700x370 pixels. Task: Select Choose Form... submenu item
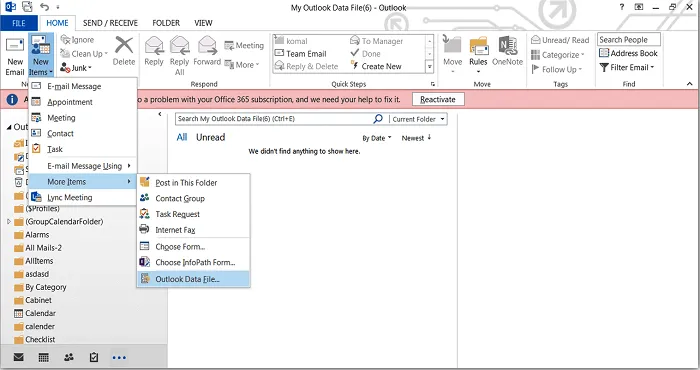point(193,247)
